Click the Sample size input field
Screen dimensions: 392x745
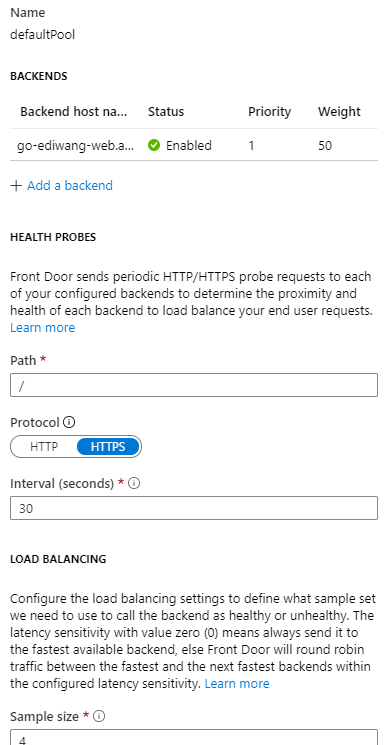coord(194,737)
